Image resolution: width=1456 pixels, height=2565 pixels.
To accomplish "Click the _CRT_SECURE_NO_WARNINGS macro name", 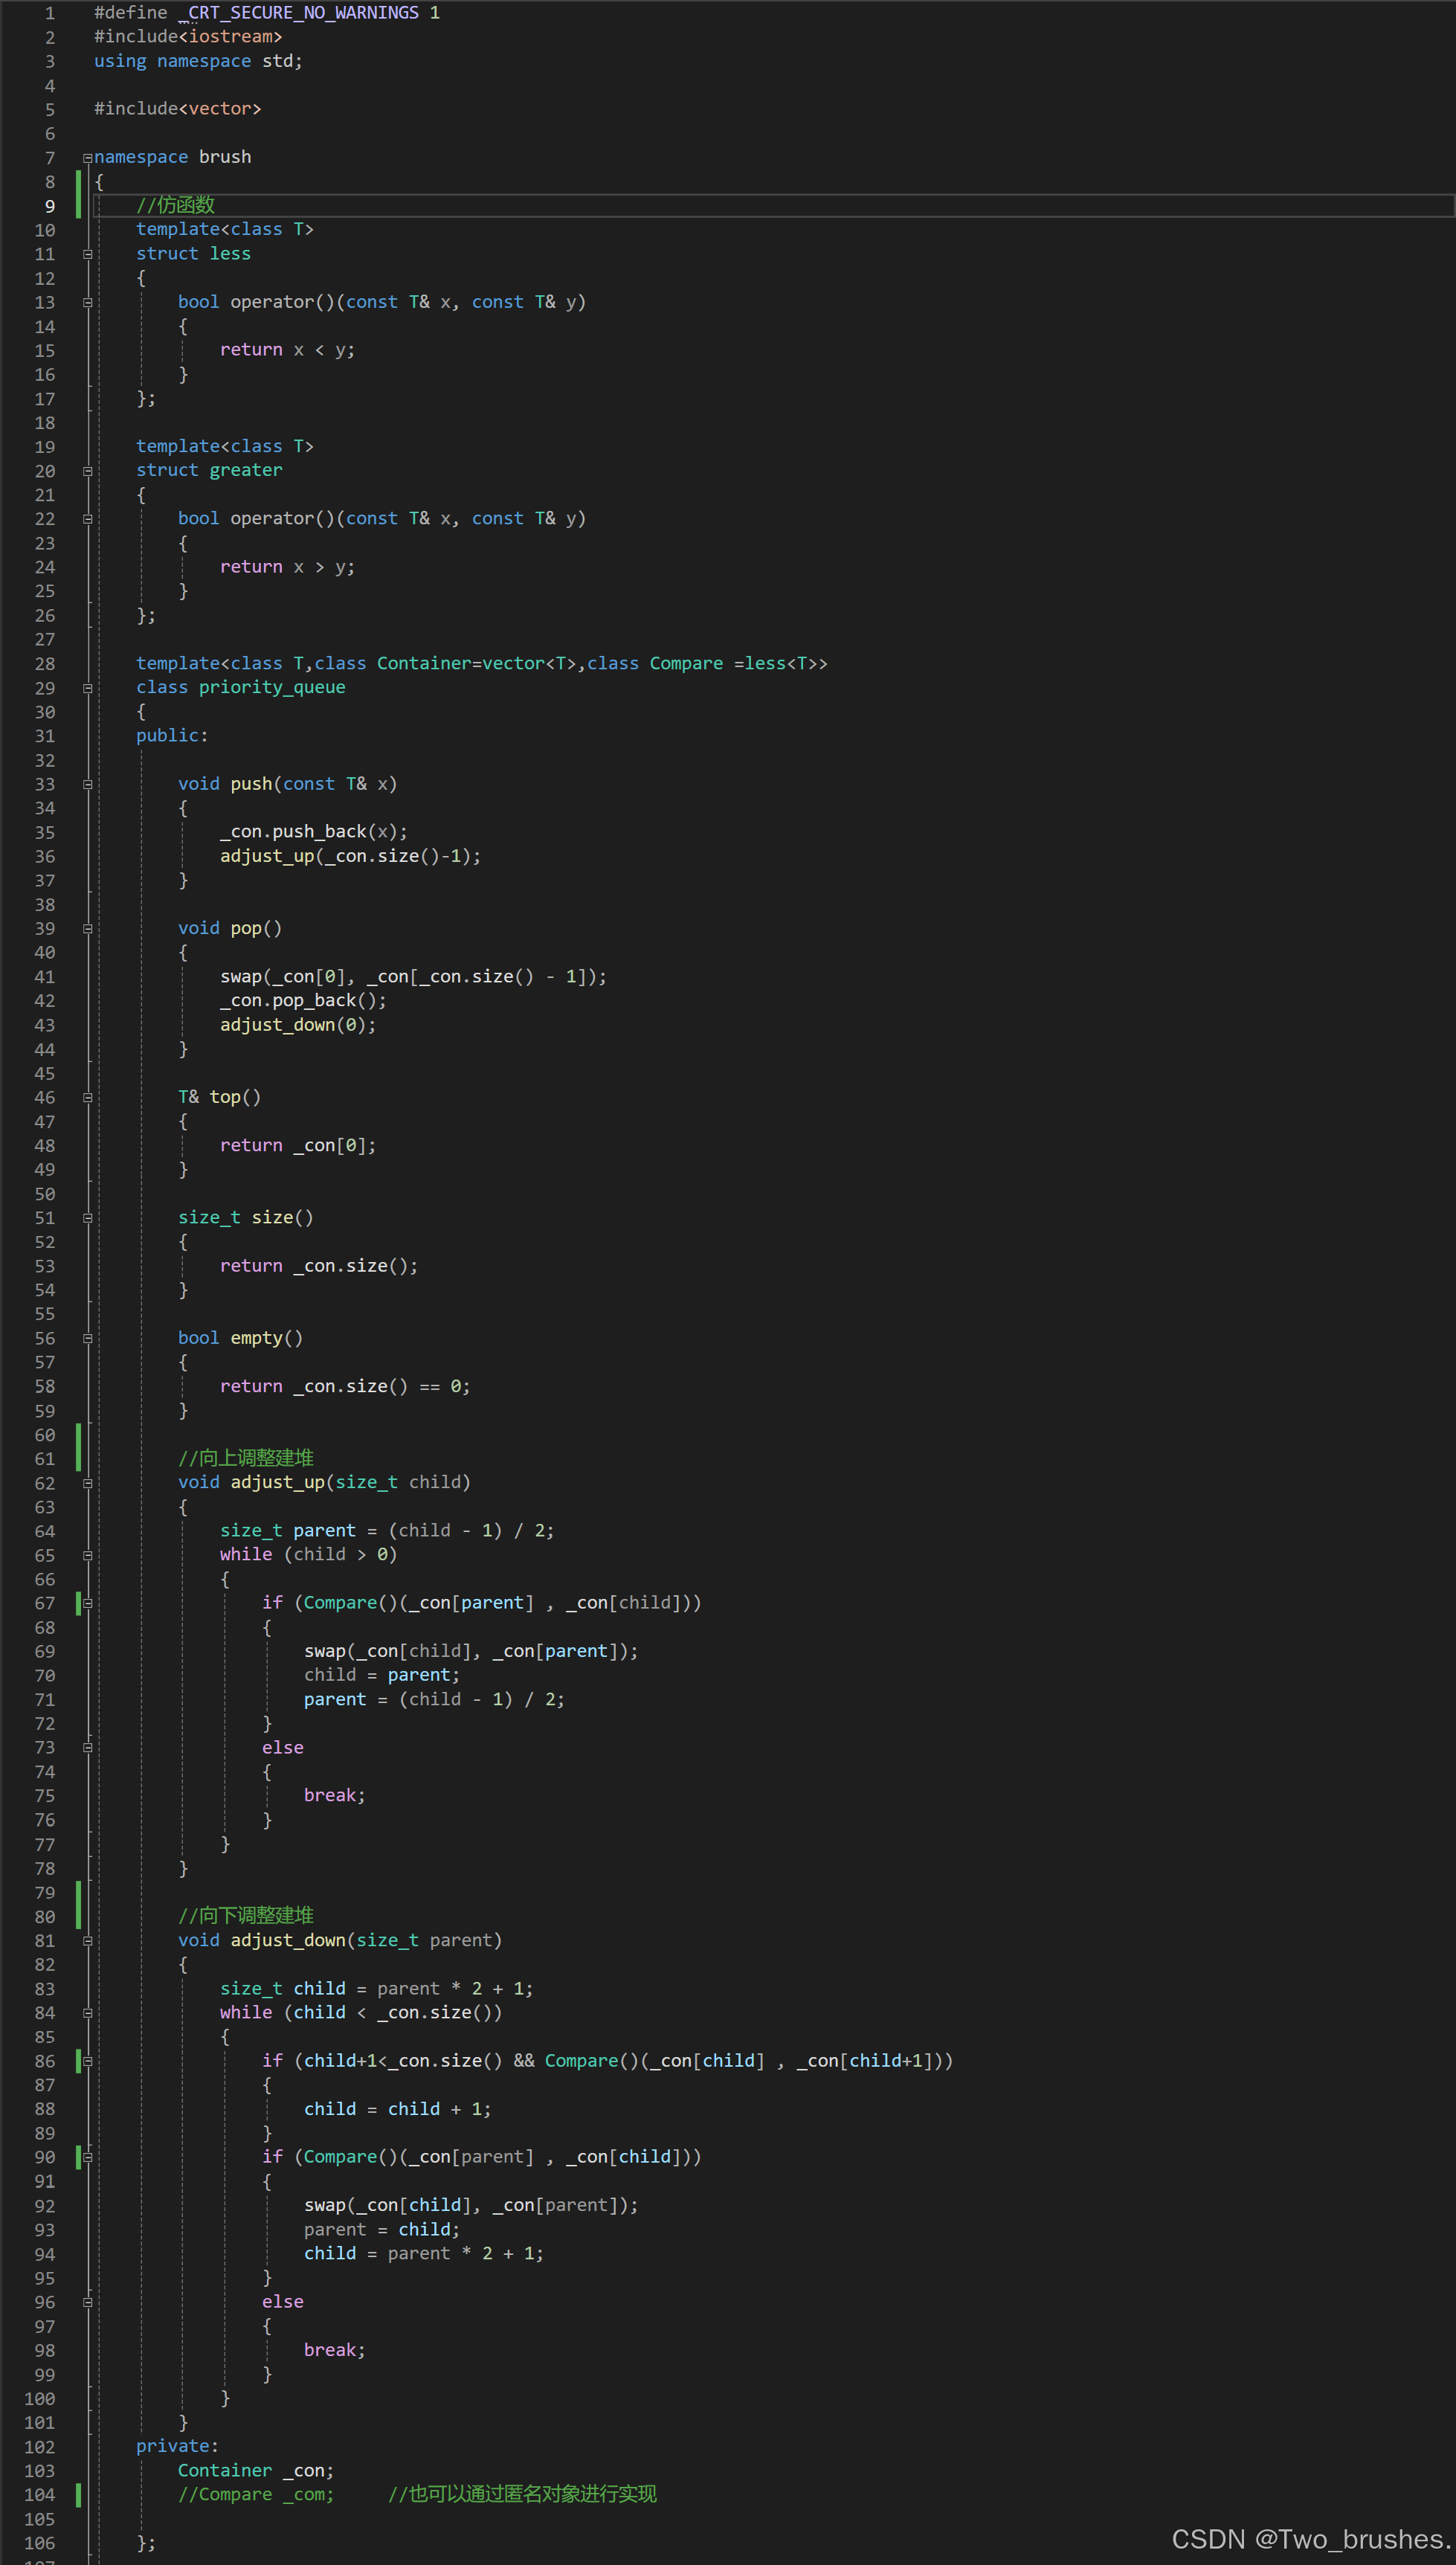I will 298,13.
